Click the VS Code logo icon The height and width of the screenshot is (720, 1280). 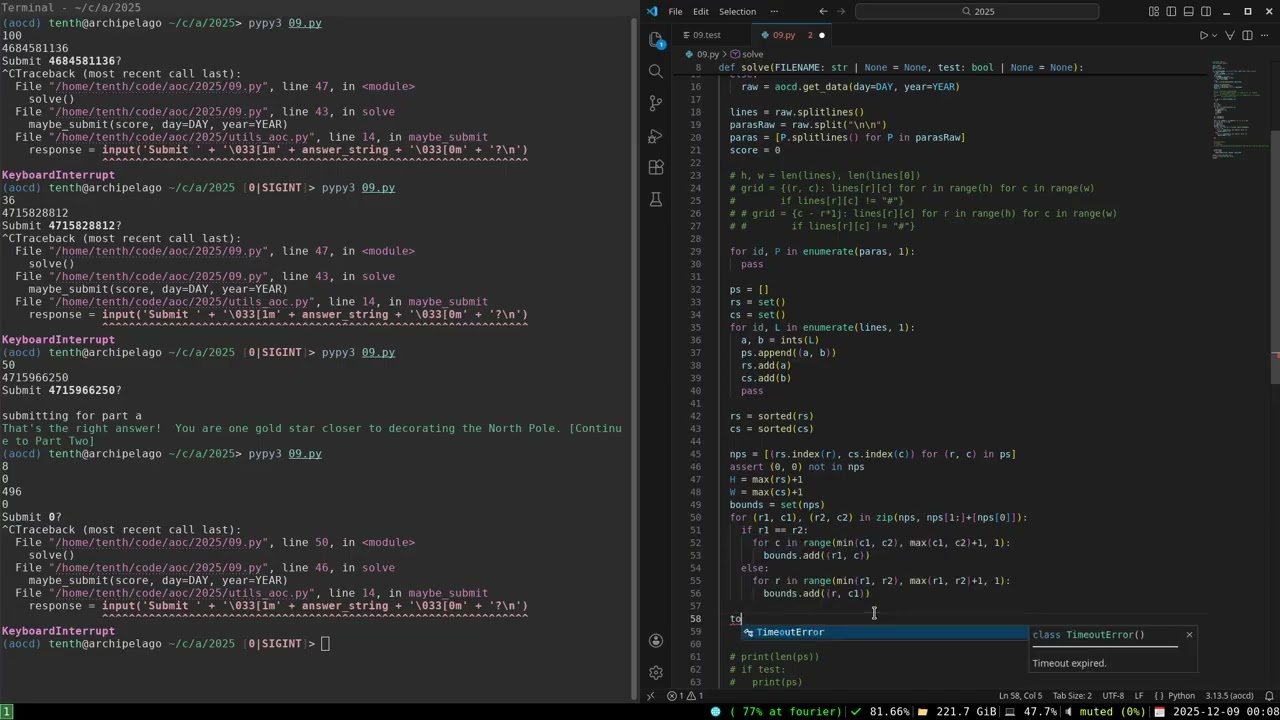pos(652,11)
